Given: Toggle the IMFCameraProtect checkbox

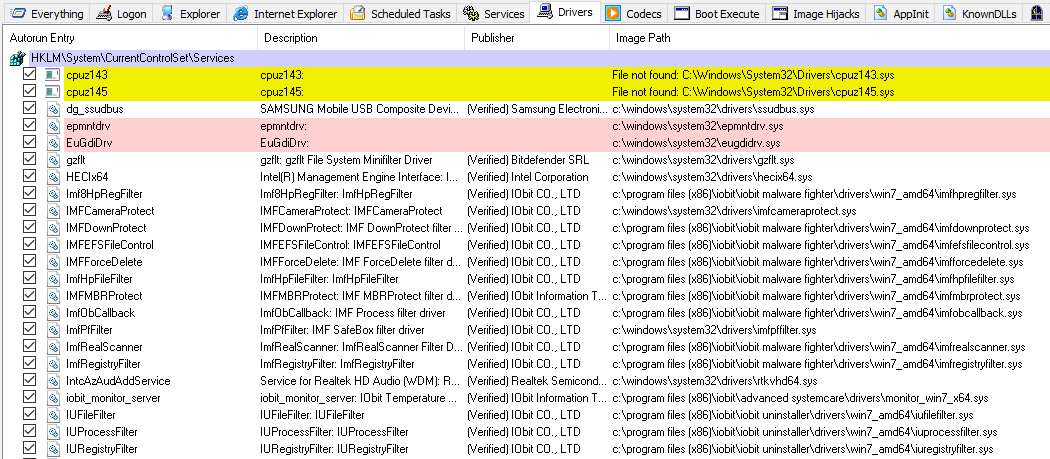Looking at the screenshot, I should pyautogui.click(x=29, y=211).
